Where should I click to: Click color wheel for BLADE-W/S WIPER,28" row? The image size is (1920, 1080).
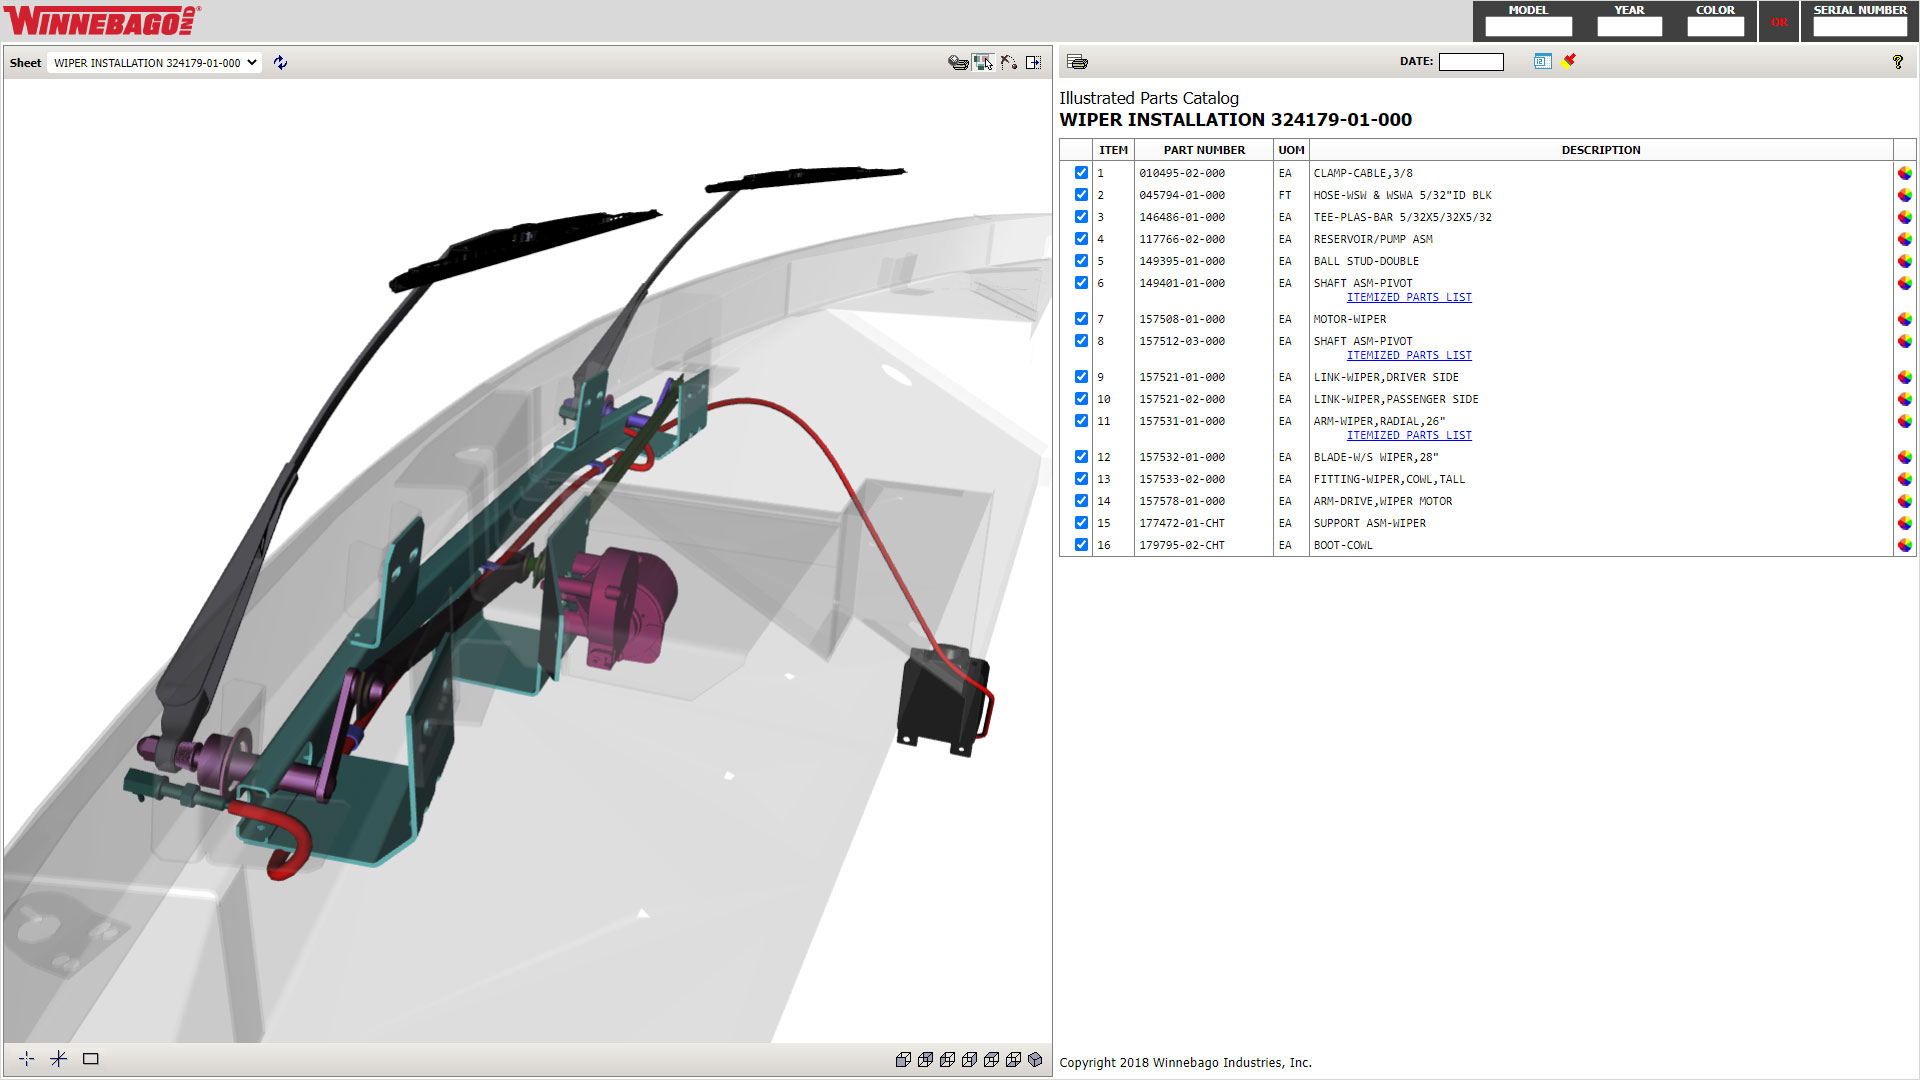click(1904, 457)
